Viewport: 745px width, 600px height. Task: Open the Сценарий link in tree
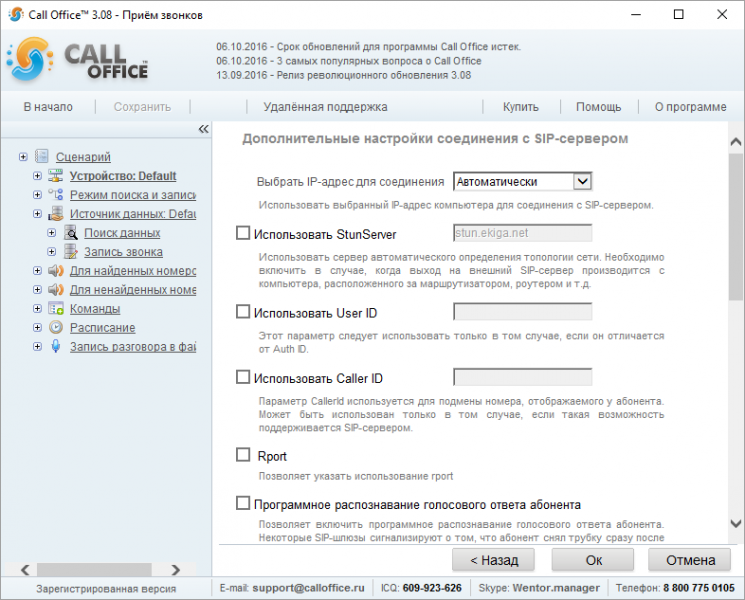click(x=83, y=157)
